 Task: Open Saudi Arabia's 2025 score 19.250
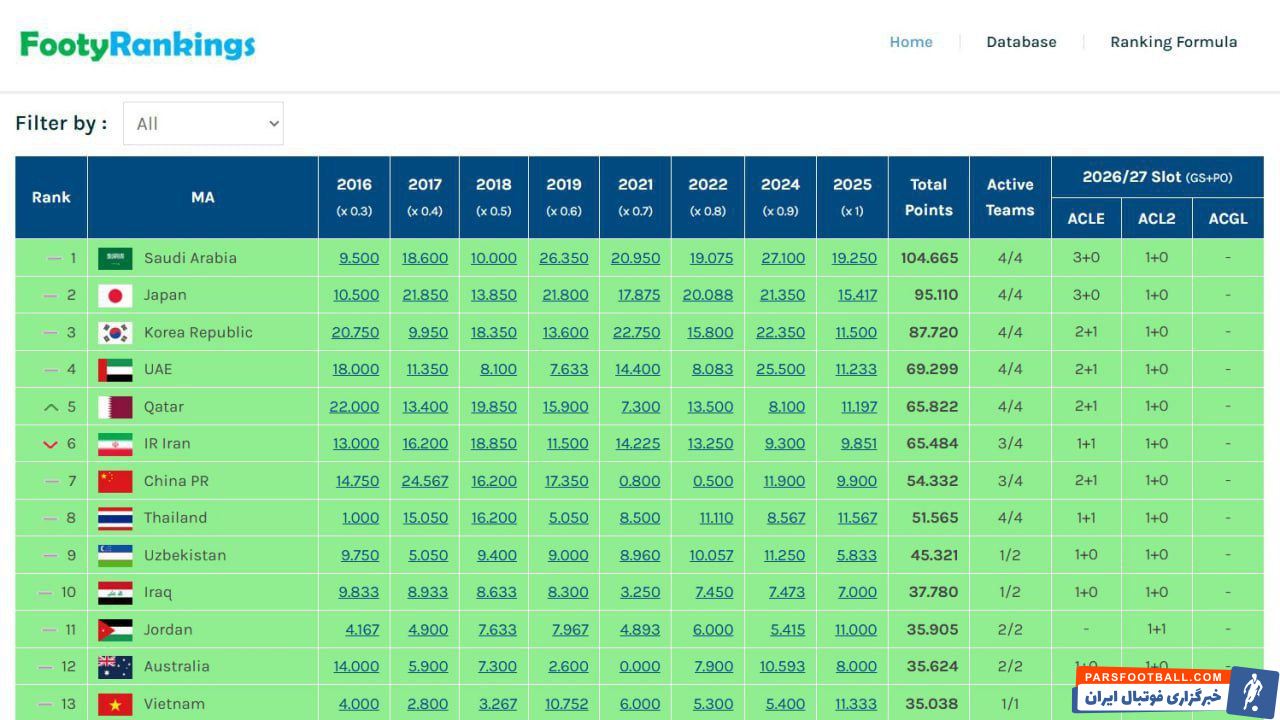point(854,258)
